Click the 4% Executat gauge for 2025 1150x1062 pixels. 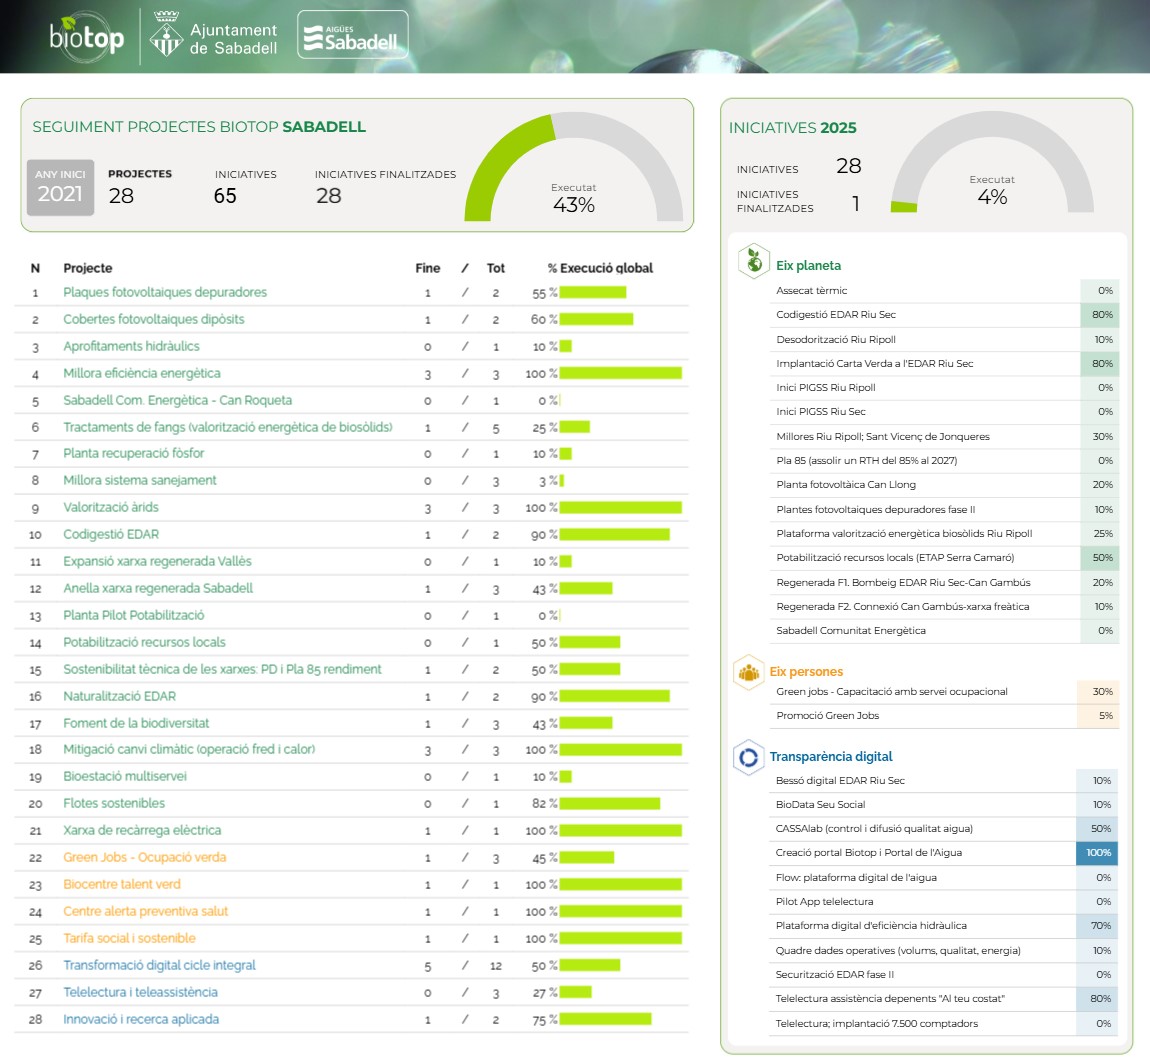point(992,162)
